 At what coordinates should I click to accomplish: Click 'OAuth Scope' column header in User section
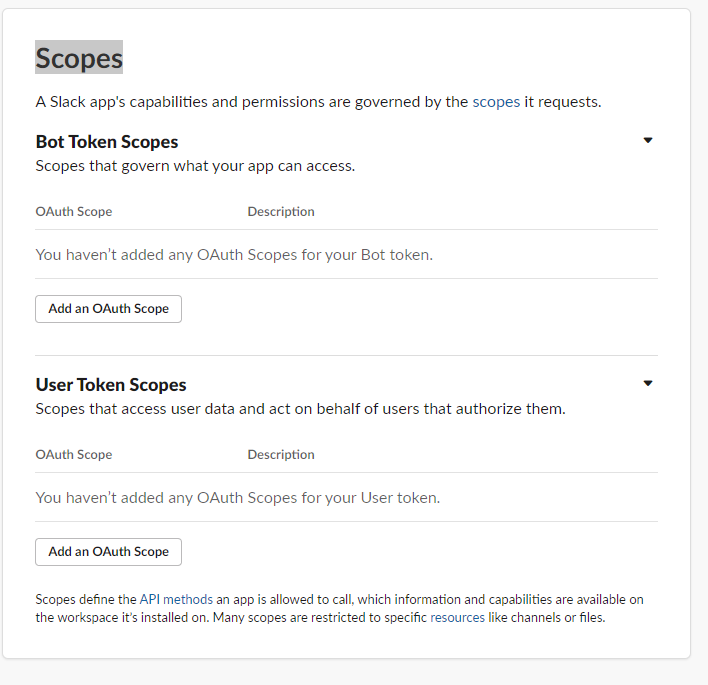pyautogui.click(x=74, y=455)
